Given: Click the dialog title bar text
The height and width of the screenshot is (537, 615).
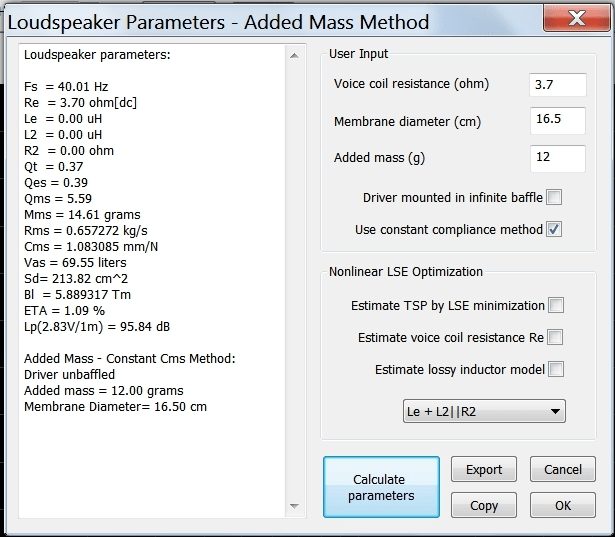Looking at the screenshot, I should [x=218, y=22].
